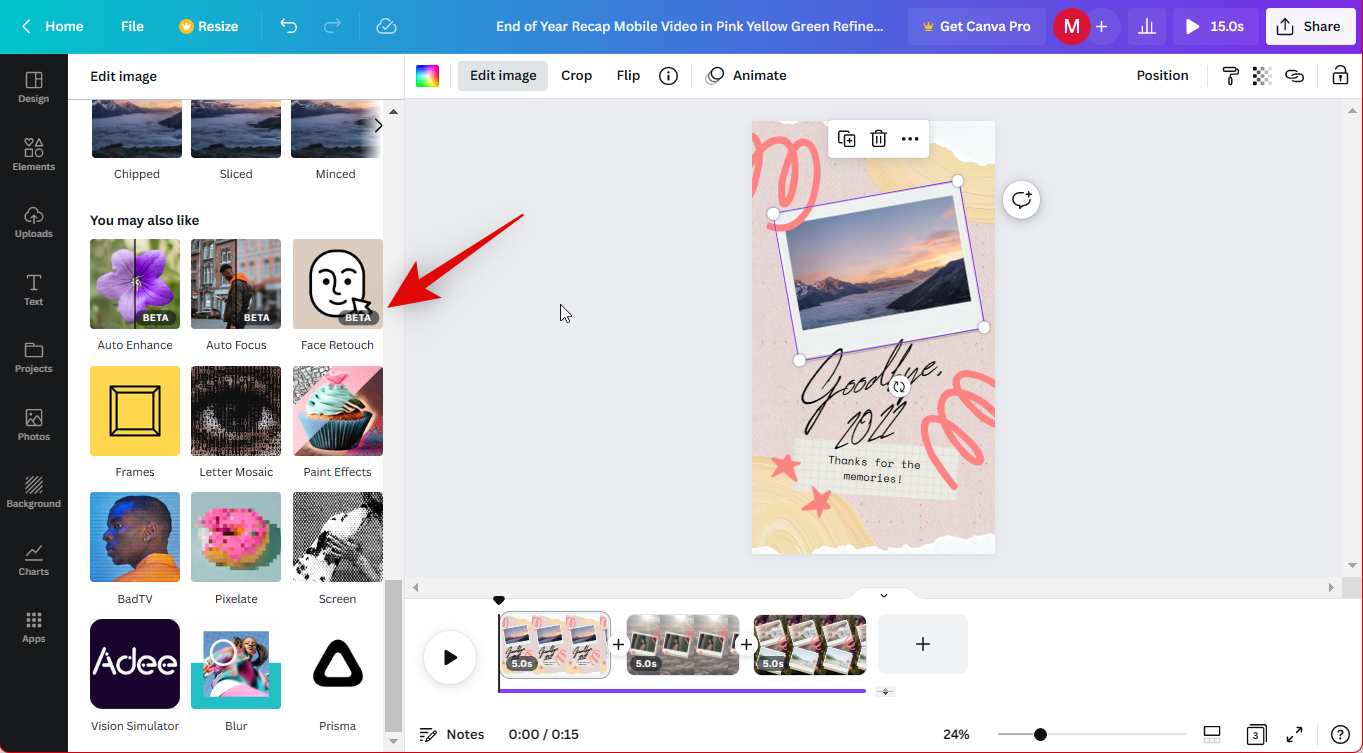This screenshot has width=1363, height=753.
Task: Select the Edit image tab
Action: [x=503, y=76]
